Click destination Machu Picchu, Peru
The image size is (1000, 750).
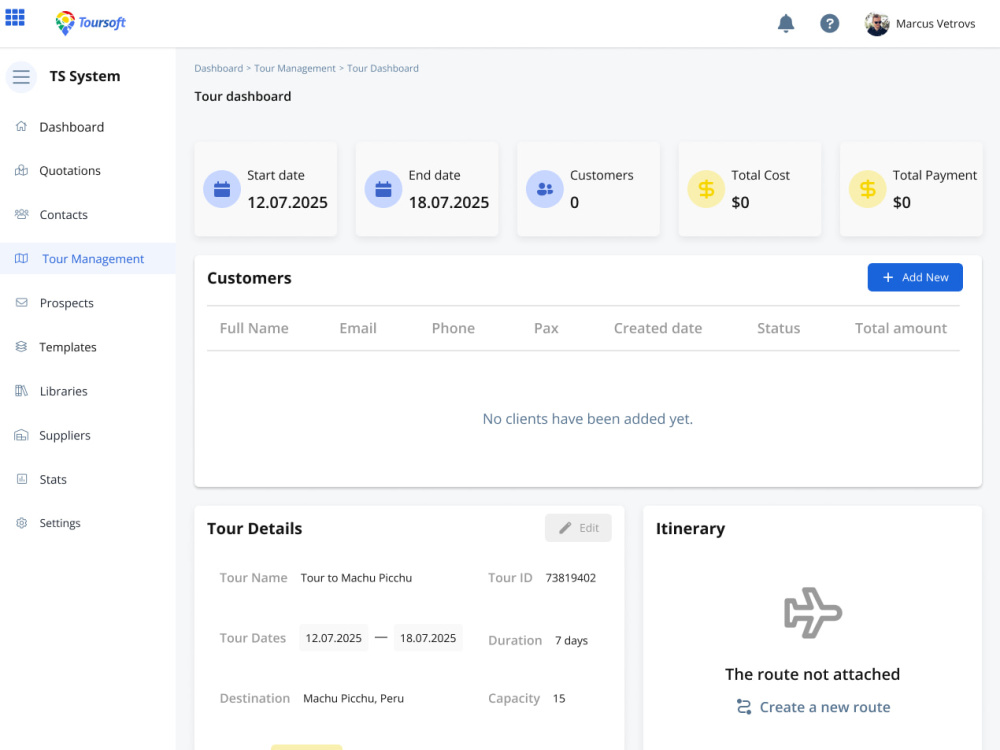click(x=353, y=698)
